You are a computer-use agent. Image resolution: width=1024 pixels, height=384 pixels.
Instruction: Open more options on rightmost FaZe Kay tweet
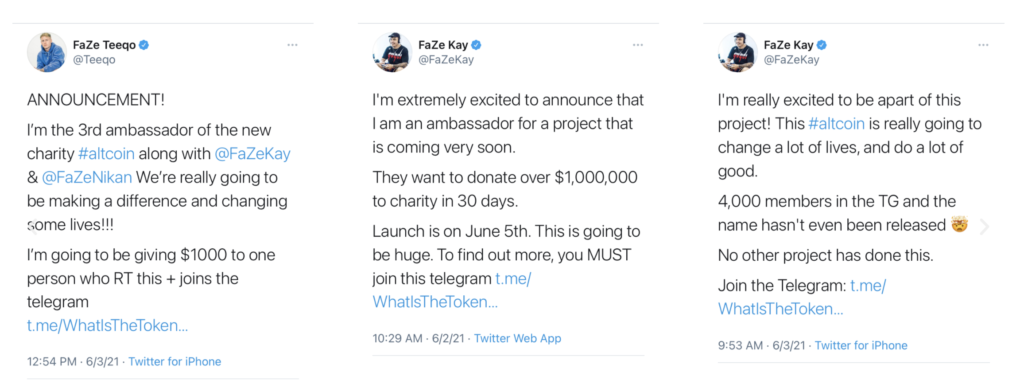[x=984, y=45]
